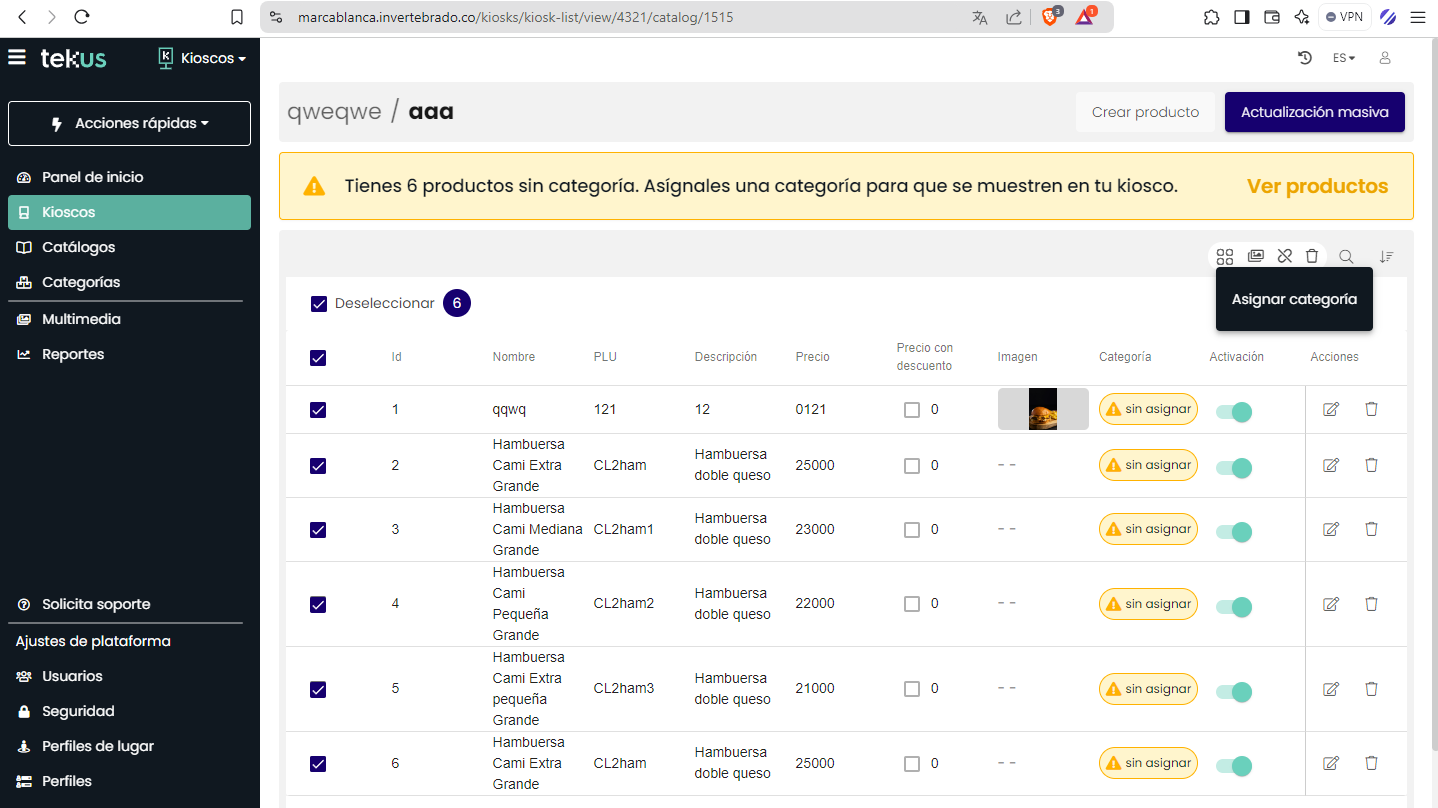1438x808 pixels.
Task: Go to Catálogos in the sidebar
Action: coord(78,247)
